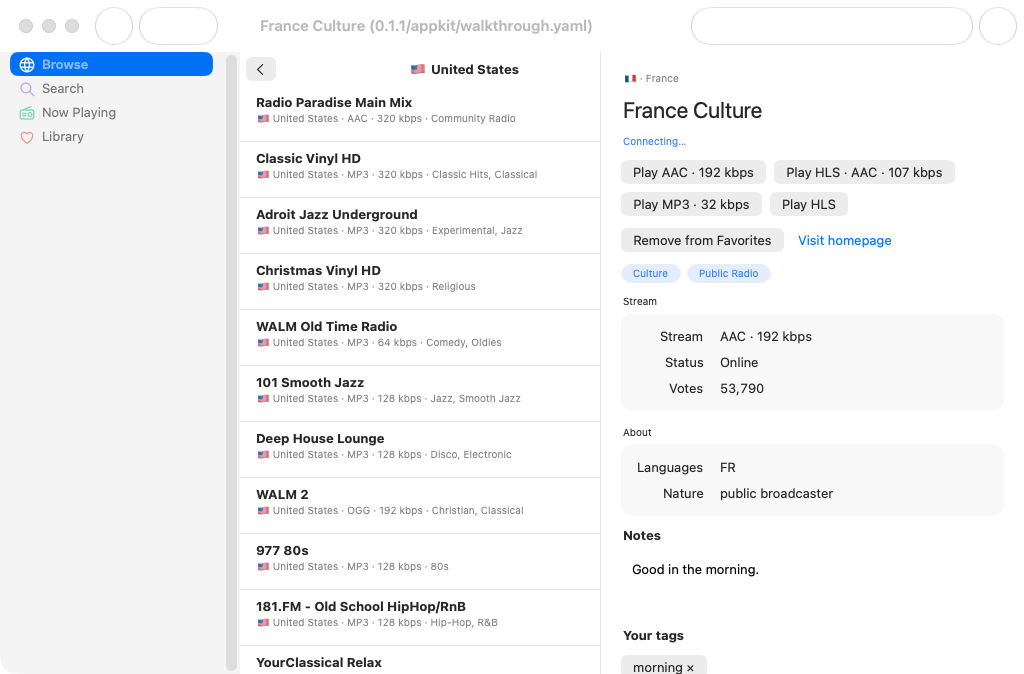Go back with the chevron button
The width and height of the screenshot is (1024, 674).
pyautogui.click(x=261, y=69)
